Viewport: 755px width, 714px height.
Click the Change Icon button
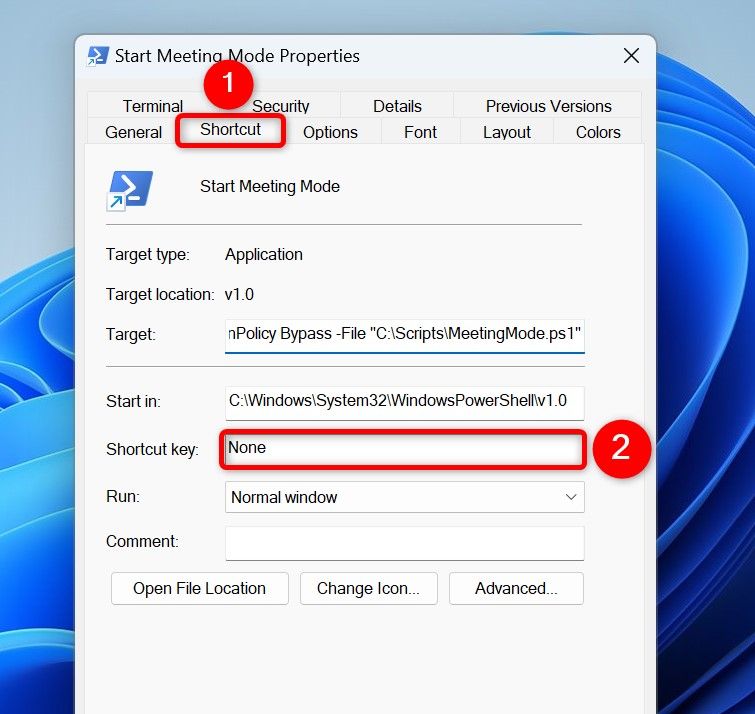[368, 588]
